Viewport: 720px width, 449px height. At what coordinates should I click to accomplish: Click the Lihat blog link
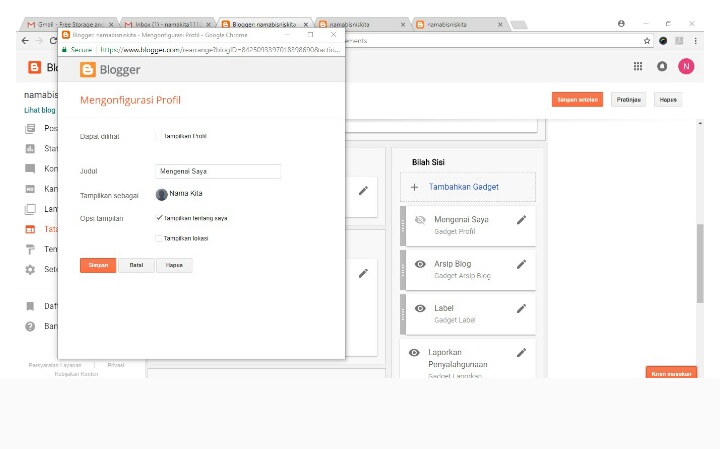[x=39, y=110]
